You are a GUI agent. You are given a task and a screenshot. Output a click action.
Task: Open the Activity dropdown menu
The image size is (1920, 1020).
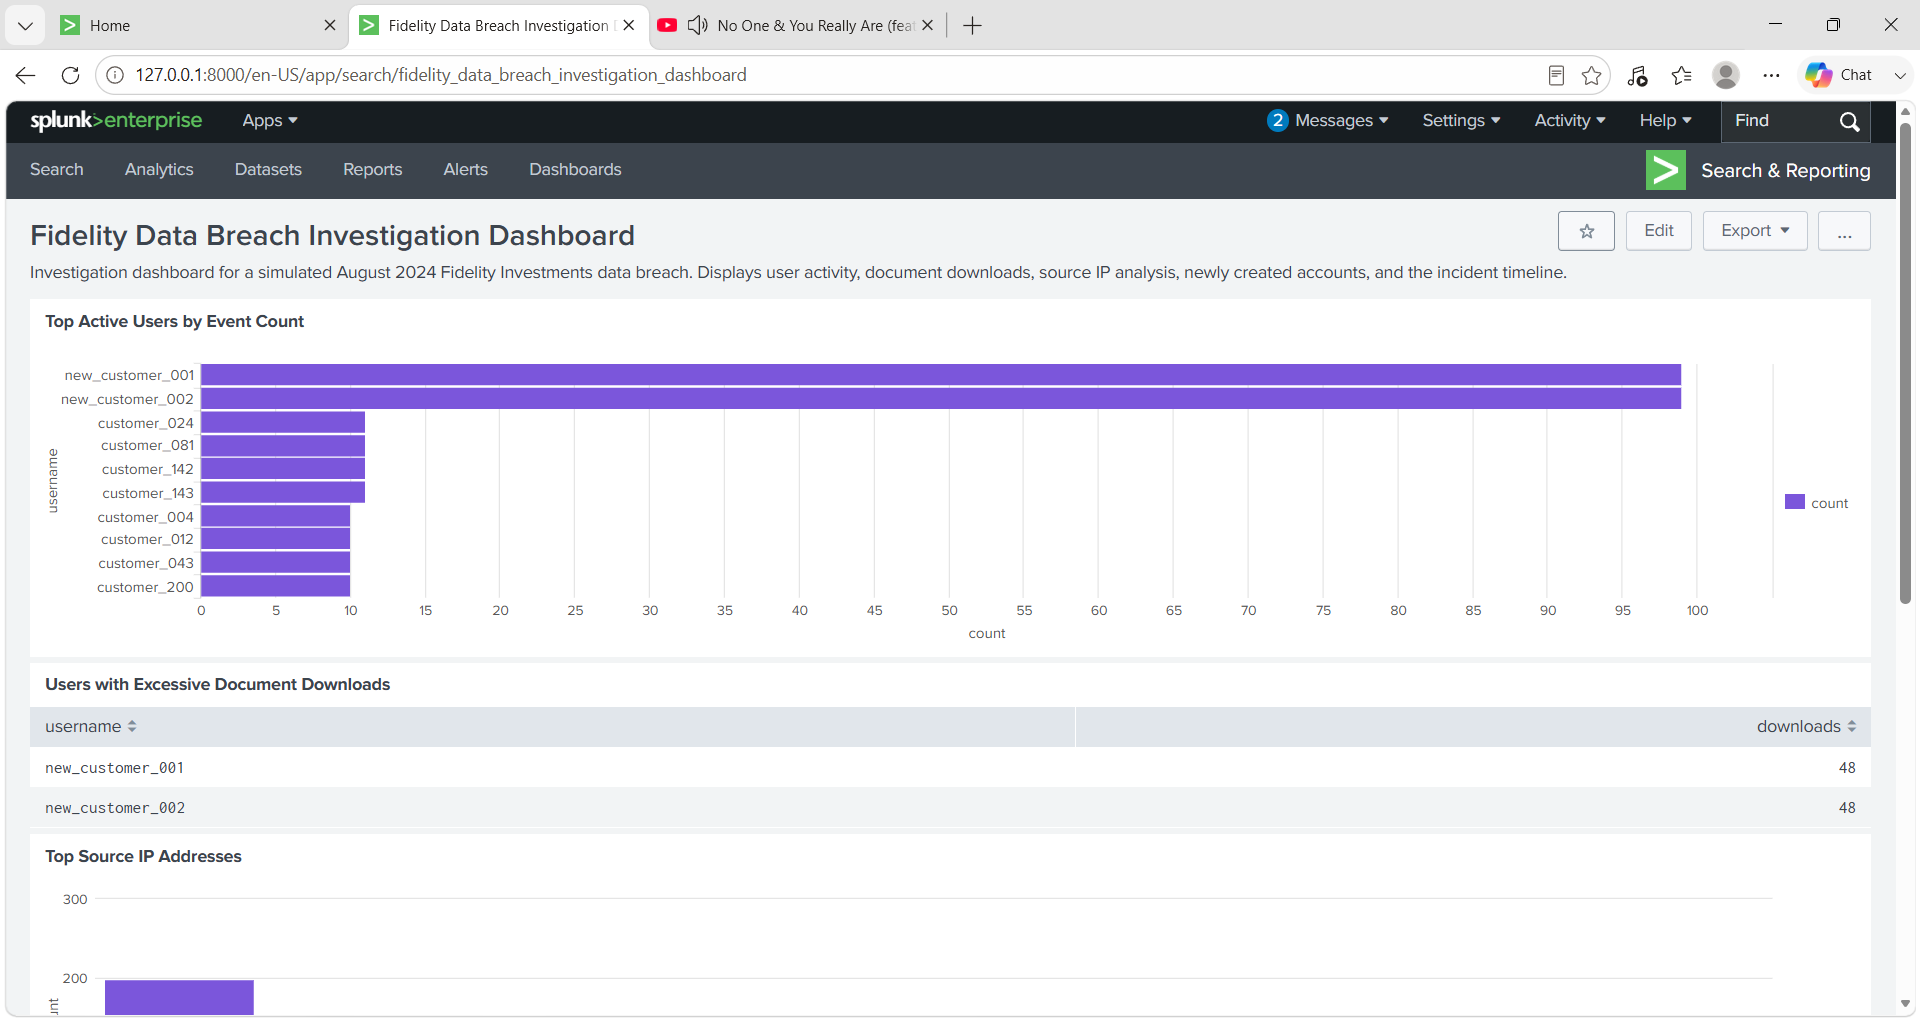coord(1570,121)
